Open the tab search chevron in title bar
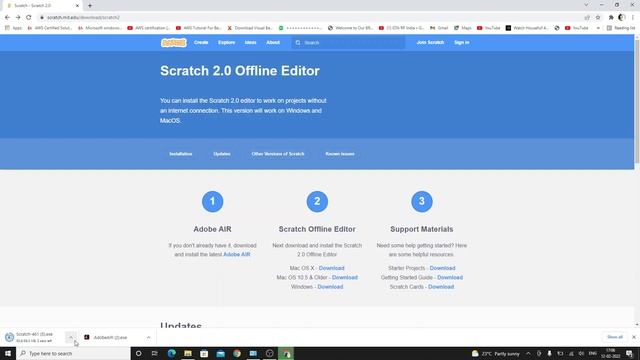 (x=586, y=5)
